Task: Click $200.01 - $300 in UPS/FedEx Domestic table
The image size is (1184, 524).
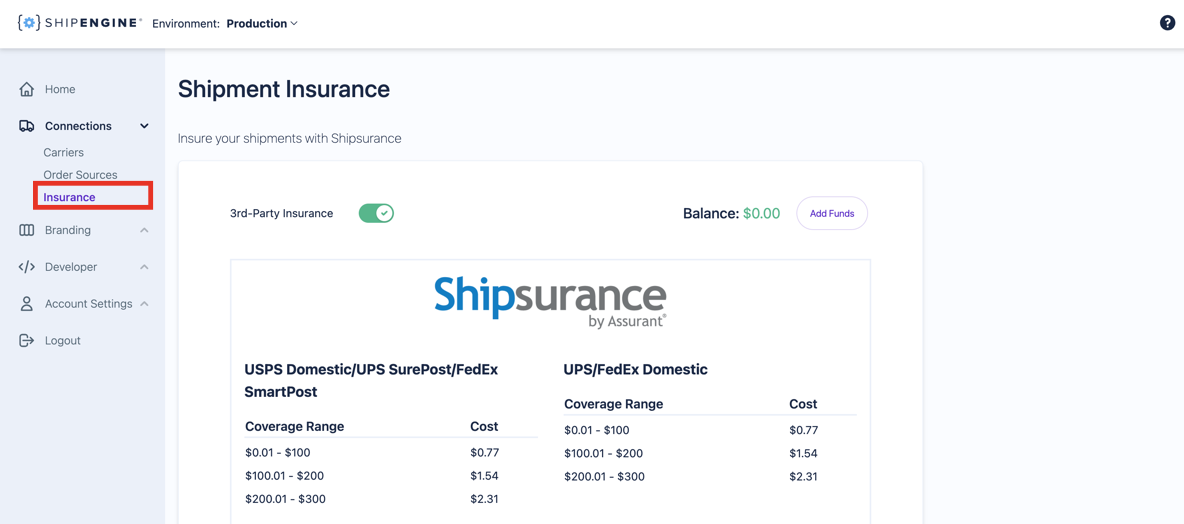Action: click(x=604, y=476)
